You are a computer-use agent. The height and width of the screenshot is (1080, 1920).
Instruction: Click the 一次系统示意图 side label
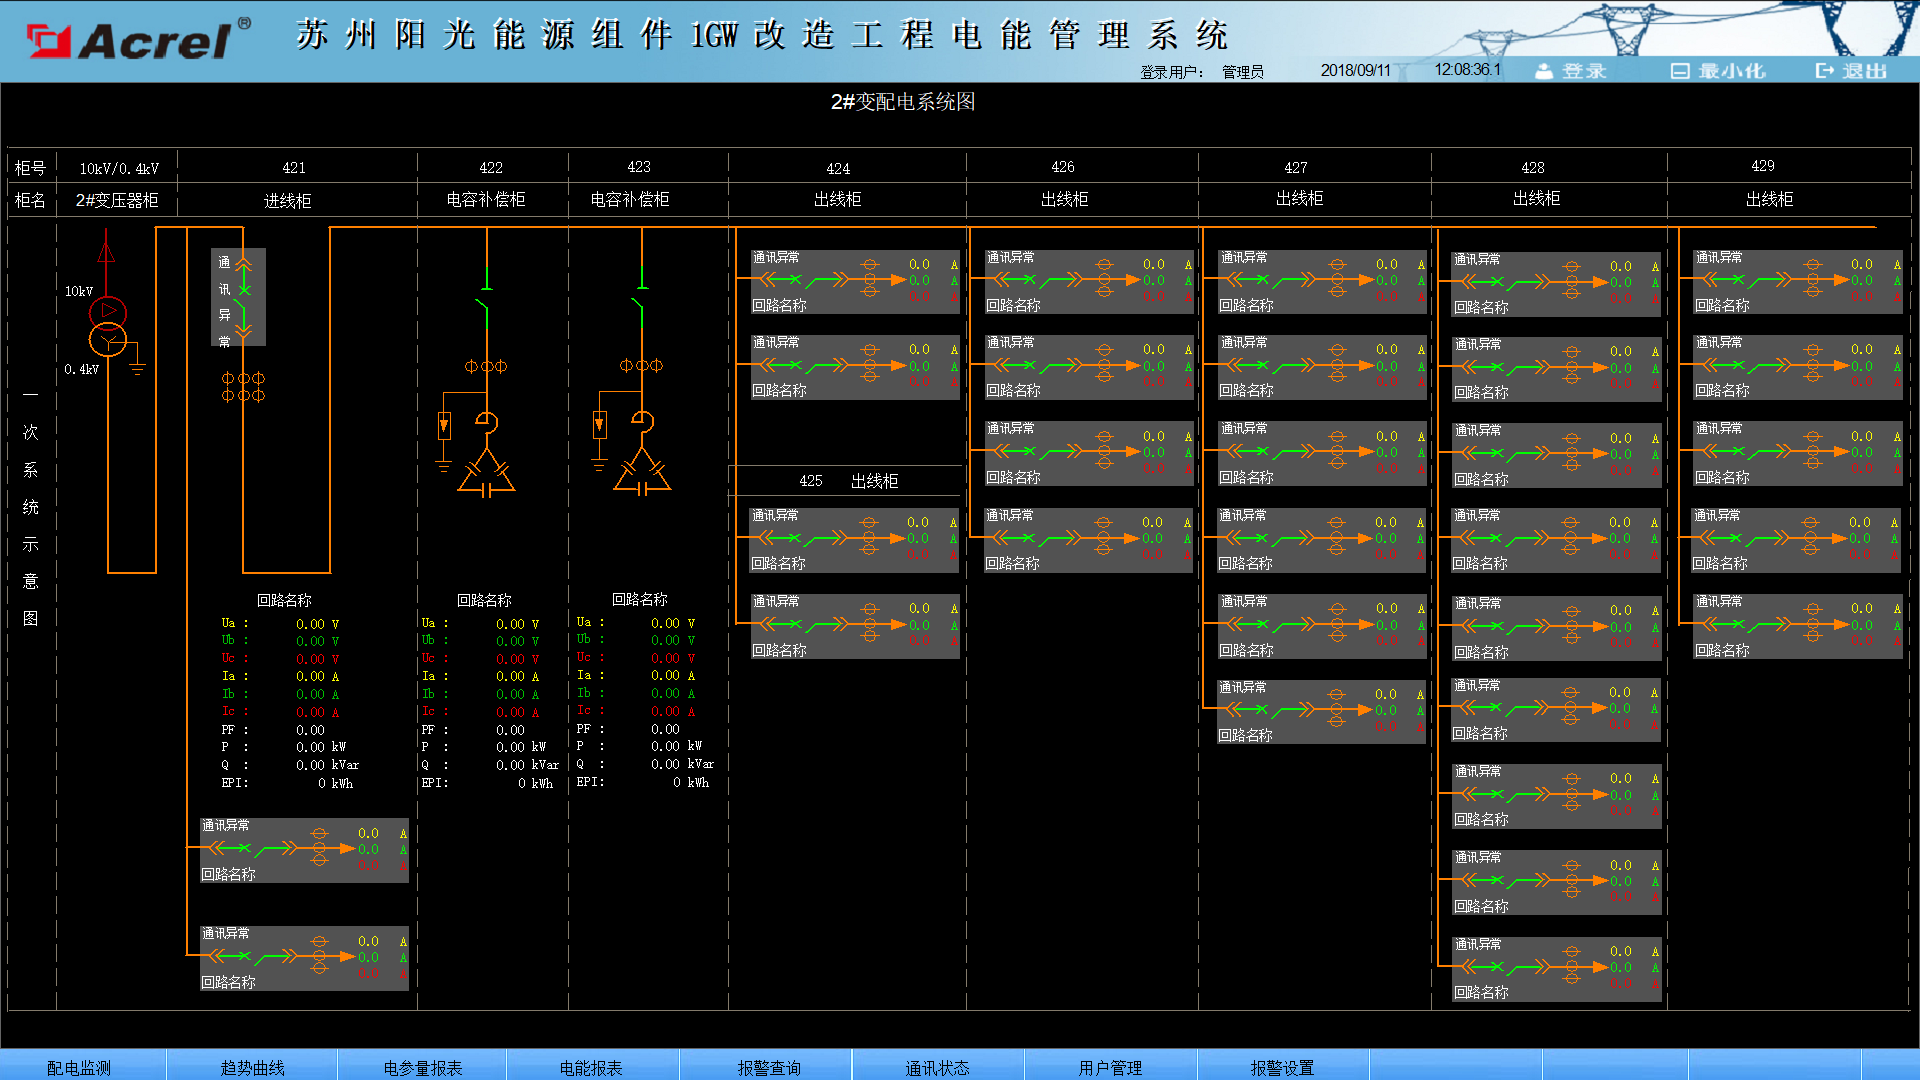pos(31,506)
